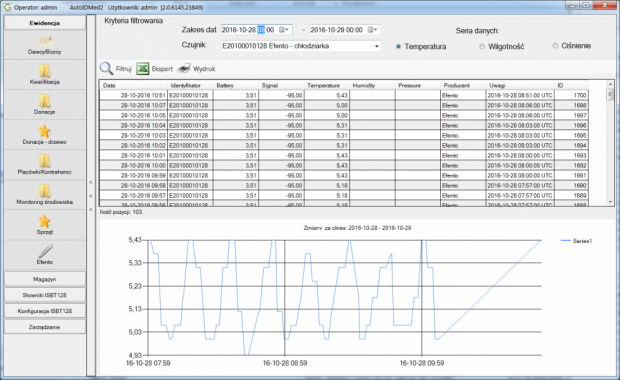Sort table by the Signal column header
The image size is (620, 380).
(282, 85)
